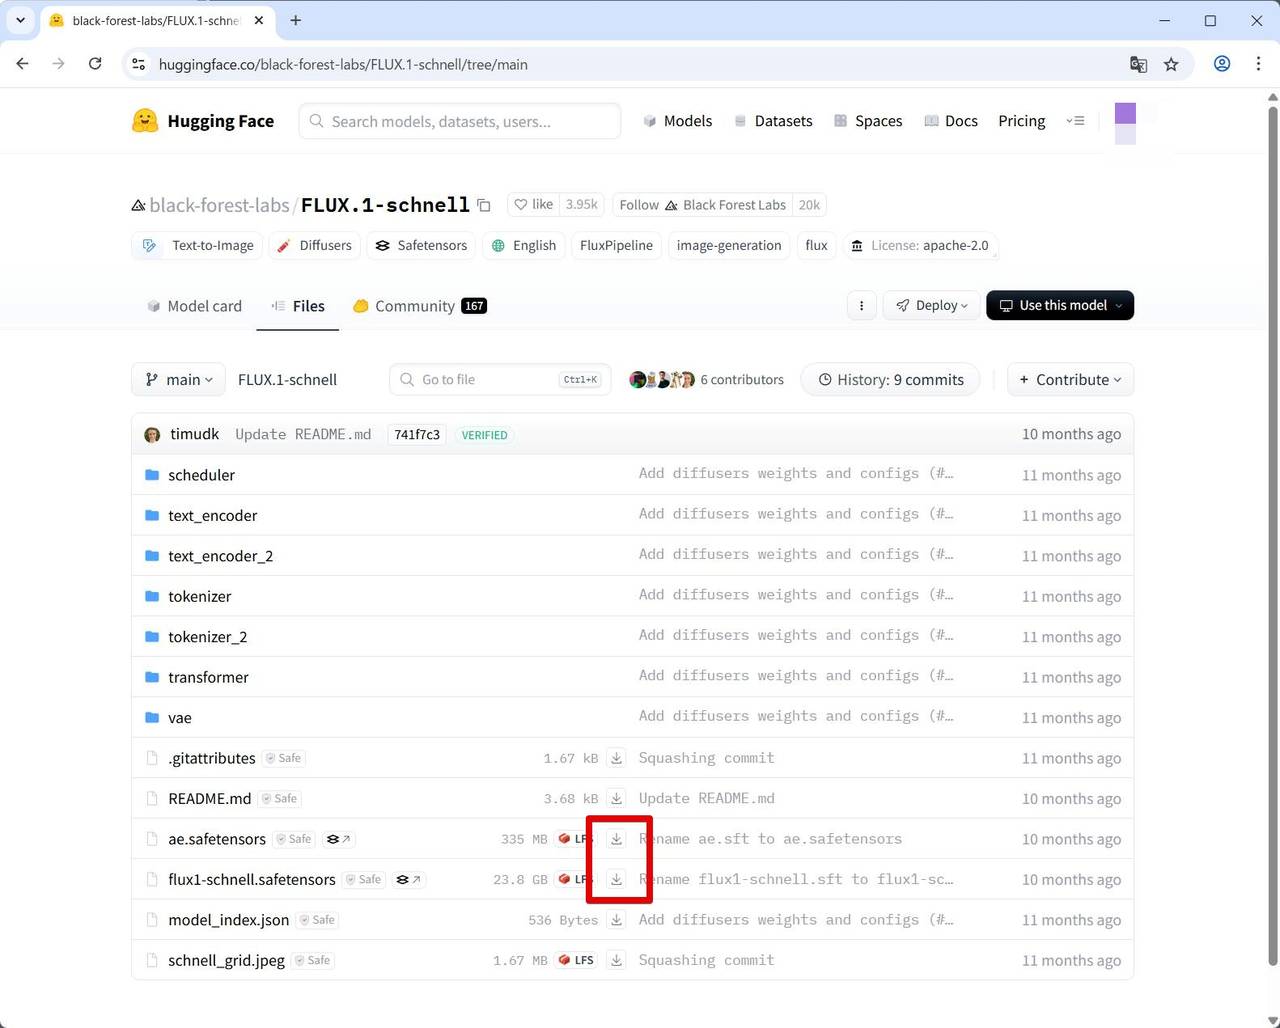Click the Hugging Face logo

203,121
